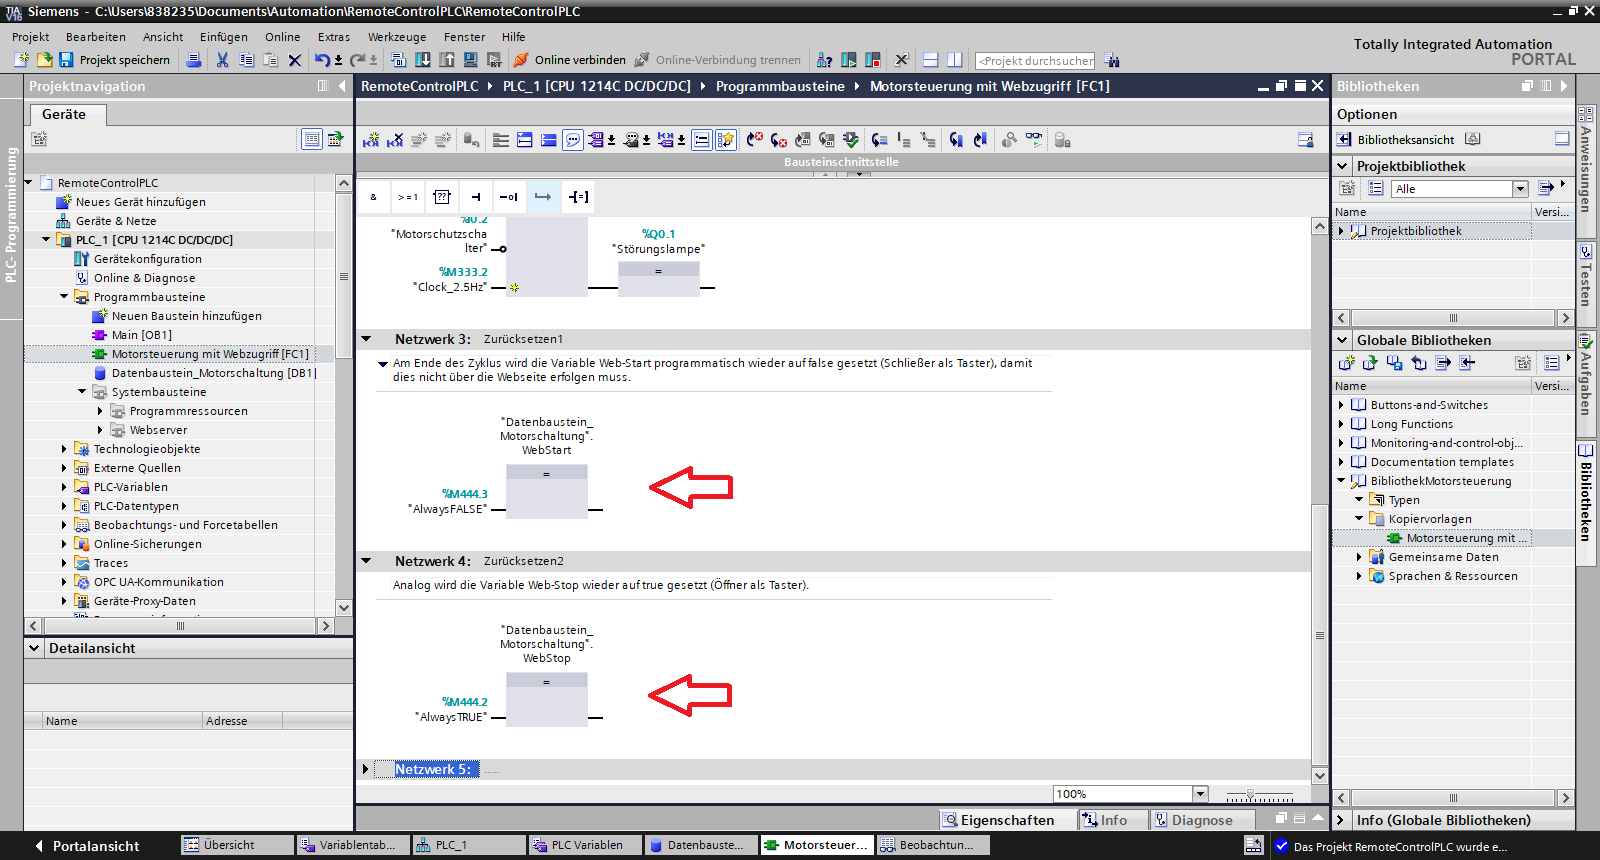Split editor area horizontally

click(930, 60)
